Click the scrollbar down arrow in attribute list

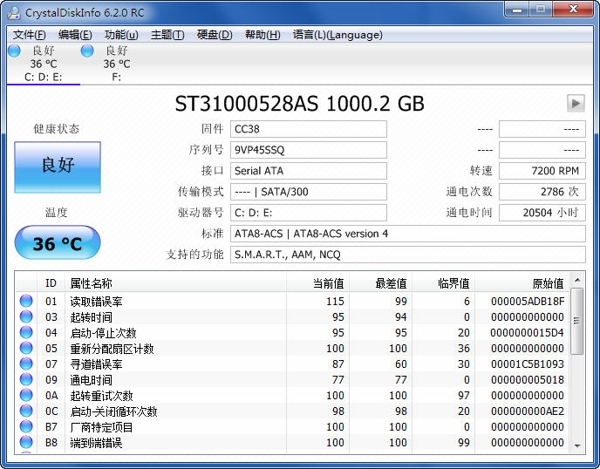point(577,443)
